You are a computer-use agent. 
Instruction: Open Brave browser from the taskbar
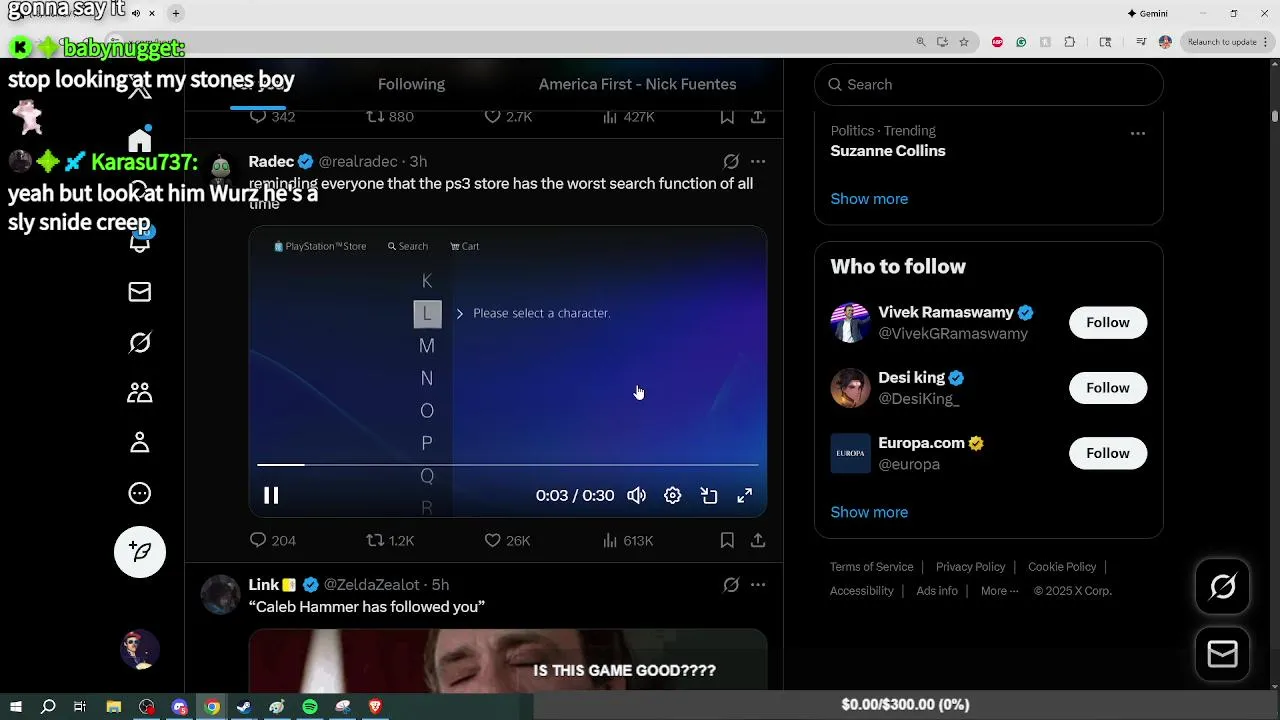pos(375,707)
